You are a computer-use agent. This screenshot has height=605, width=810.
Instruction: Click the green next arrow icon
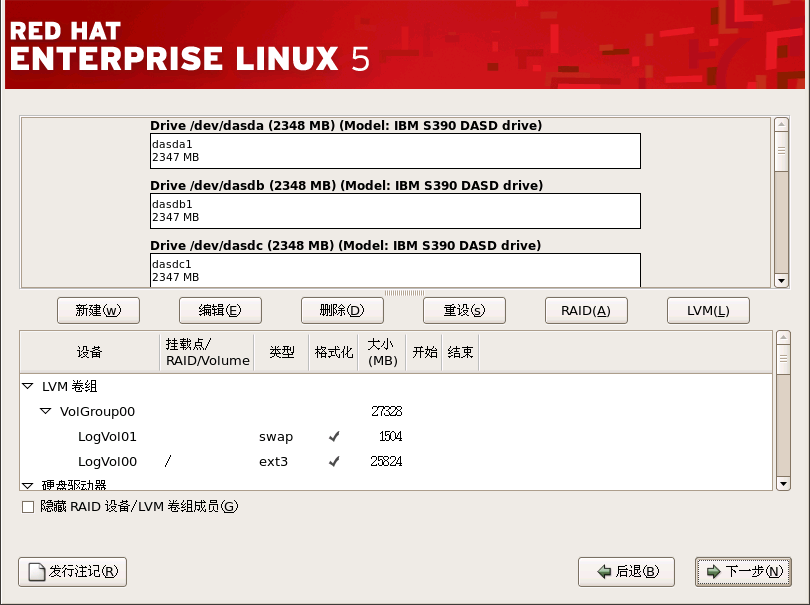713,571
